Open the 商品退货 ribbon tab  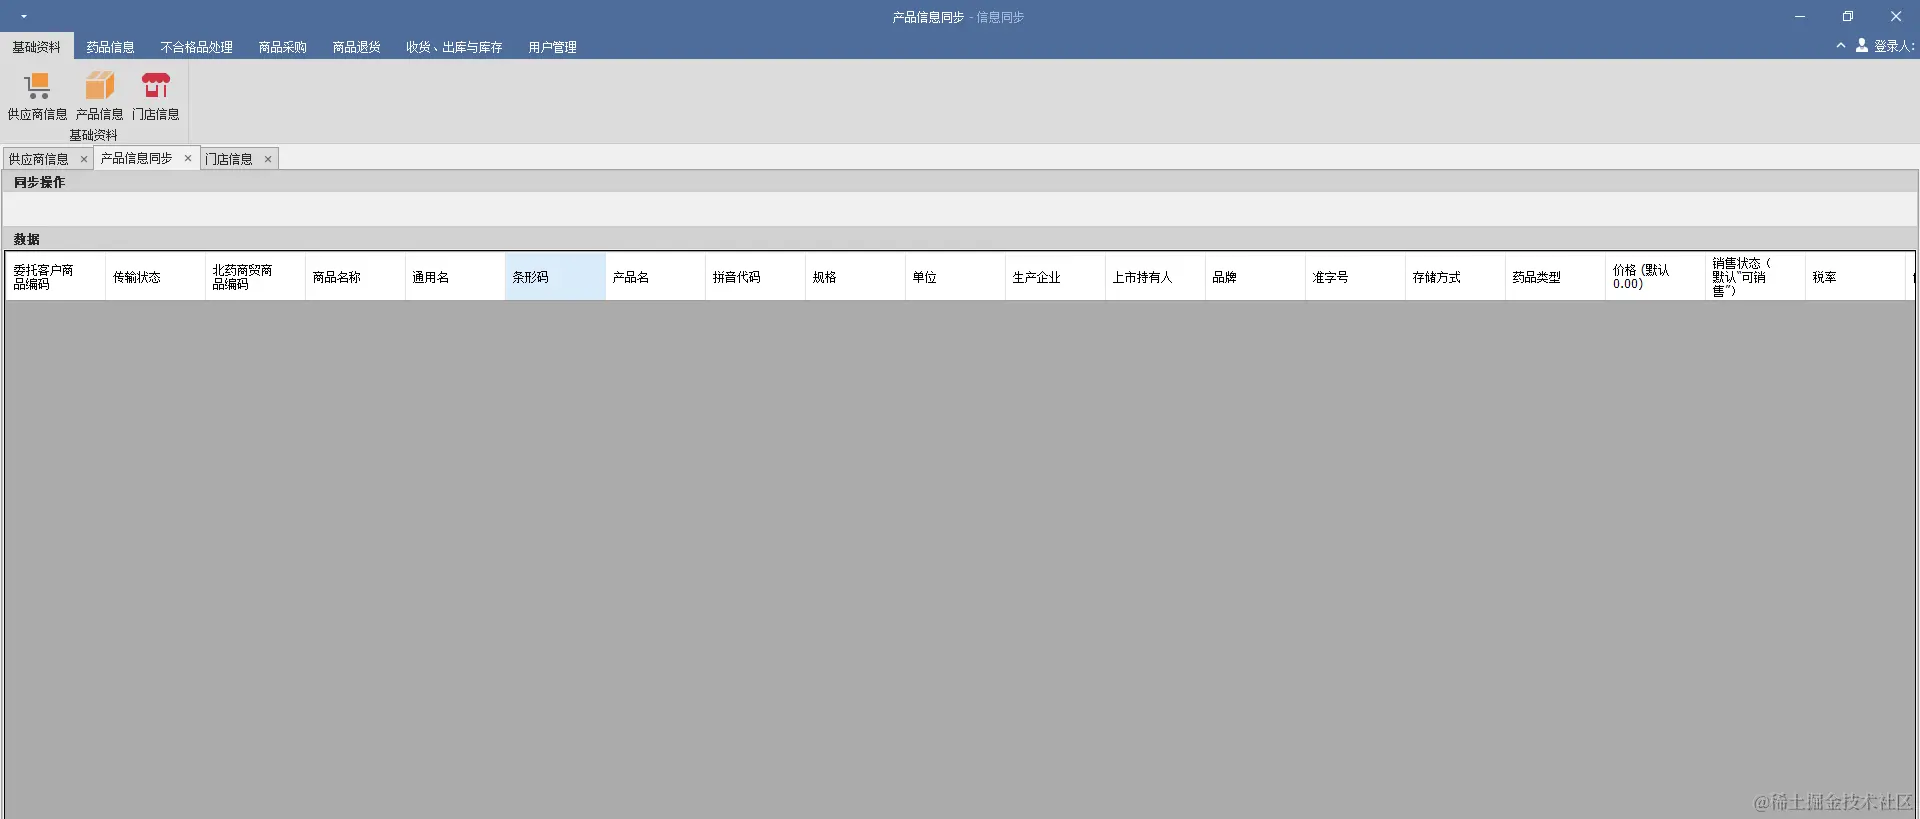(356, 47)
